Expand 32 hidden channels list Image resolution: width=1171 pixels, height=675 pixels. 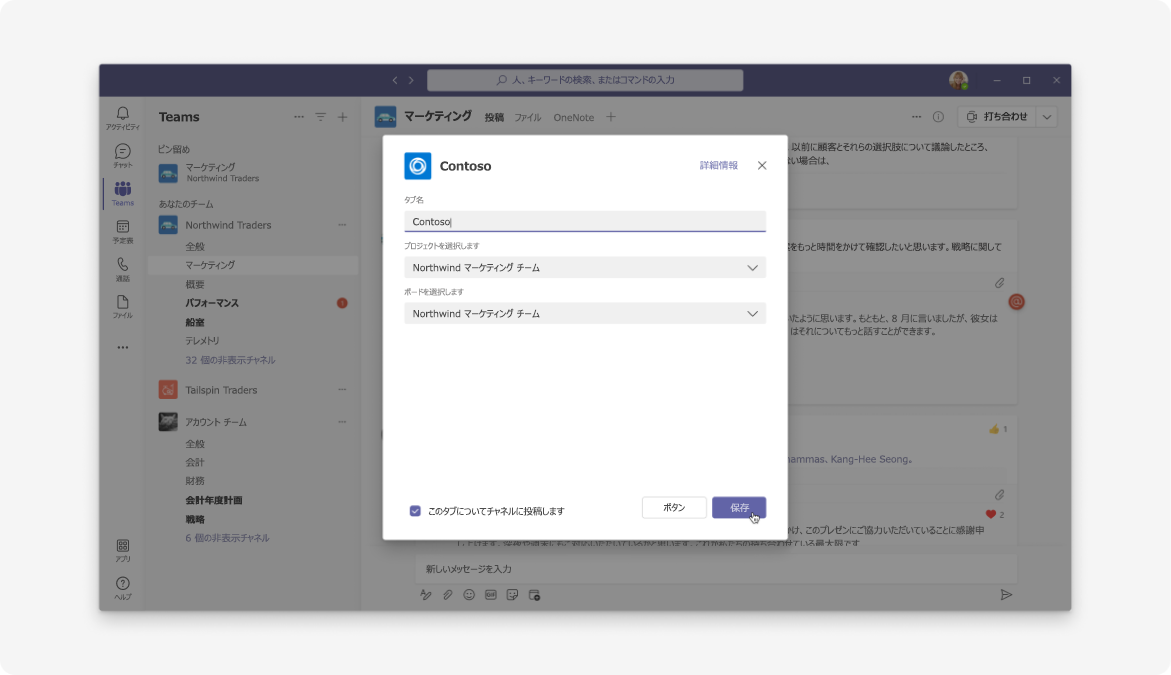point(230,360)
